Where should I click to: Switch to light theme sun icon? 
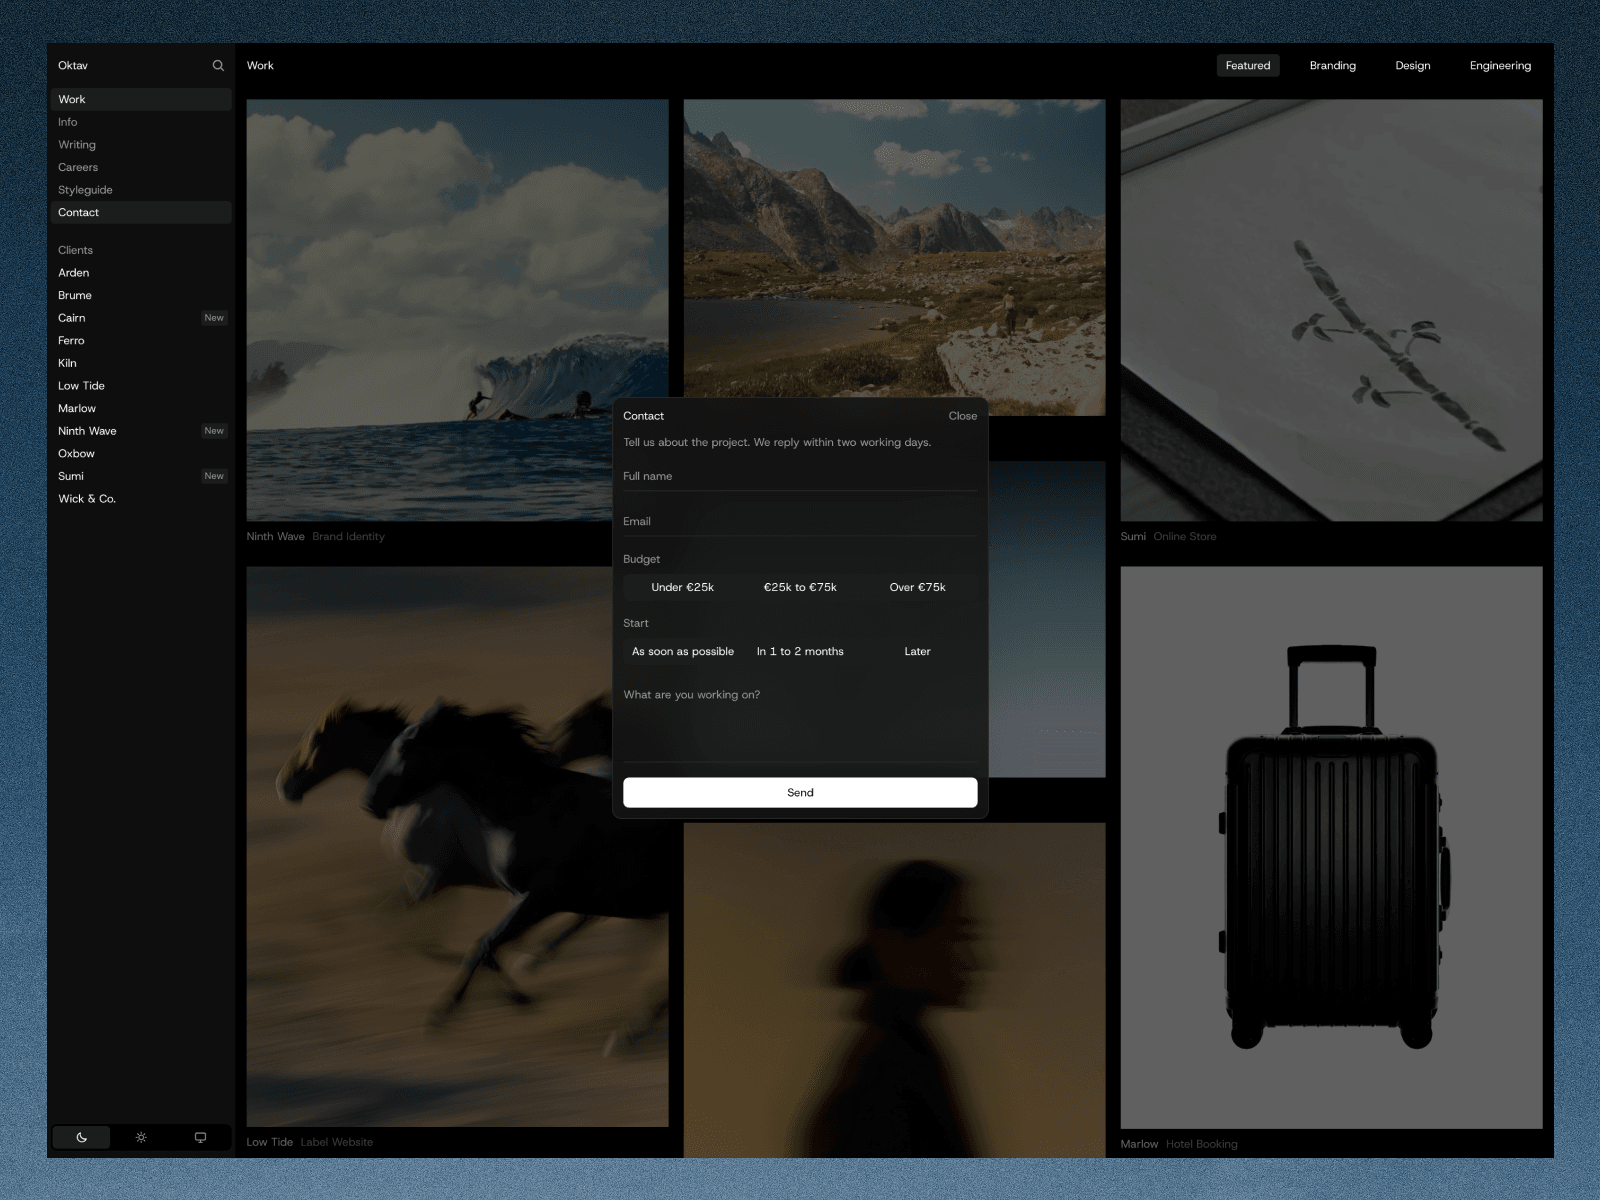coord(141,1137)
